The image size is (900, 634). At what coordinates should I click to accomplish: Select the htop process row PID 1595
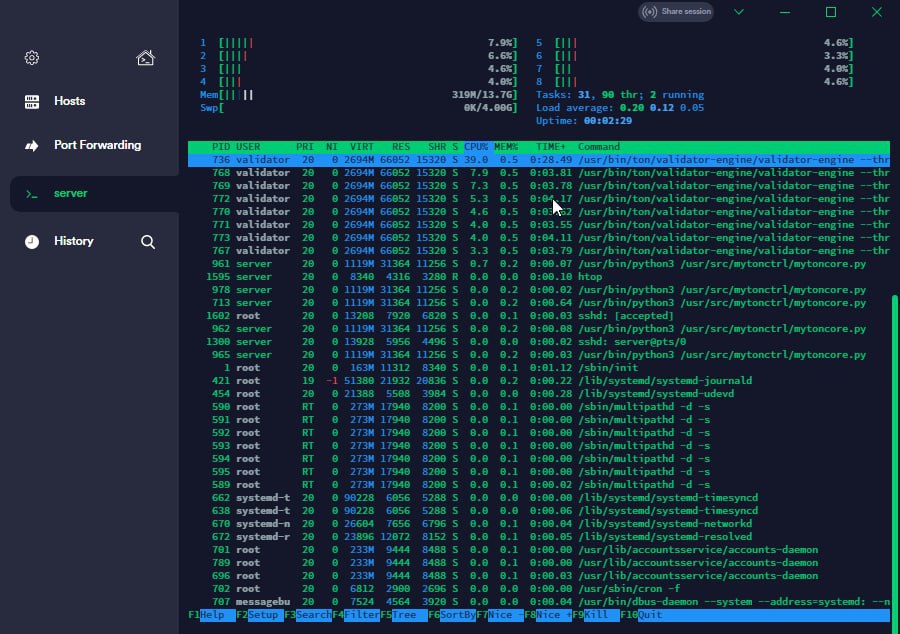(x=539, y=277)
